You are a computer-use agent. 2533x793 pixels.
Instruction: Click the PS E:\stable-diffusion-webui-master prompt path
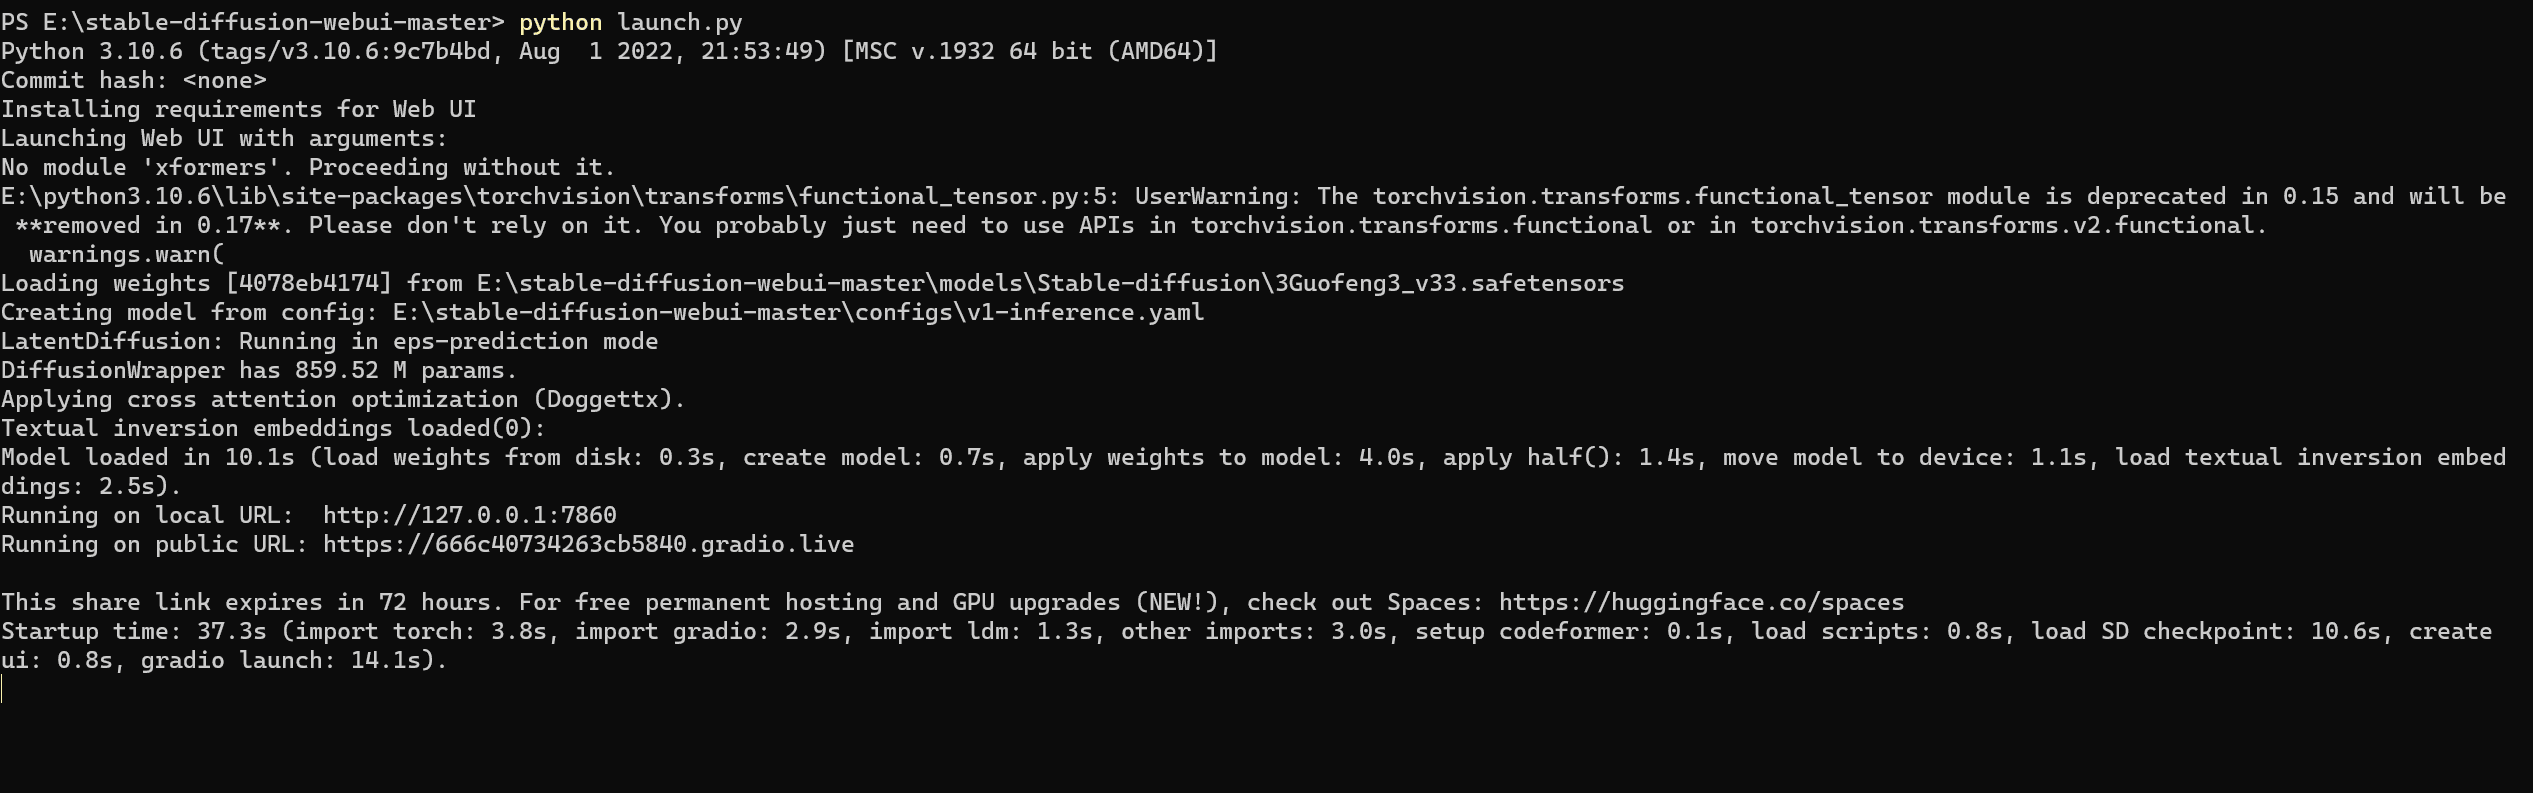coord(252,22)
